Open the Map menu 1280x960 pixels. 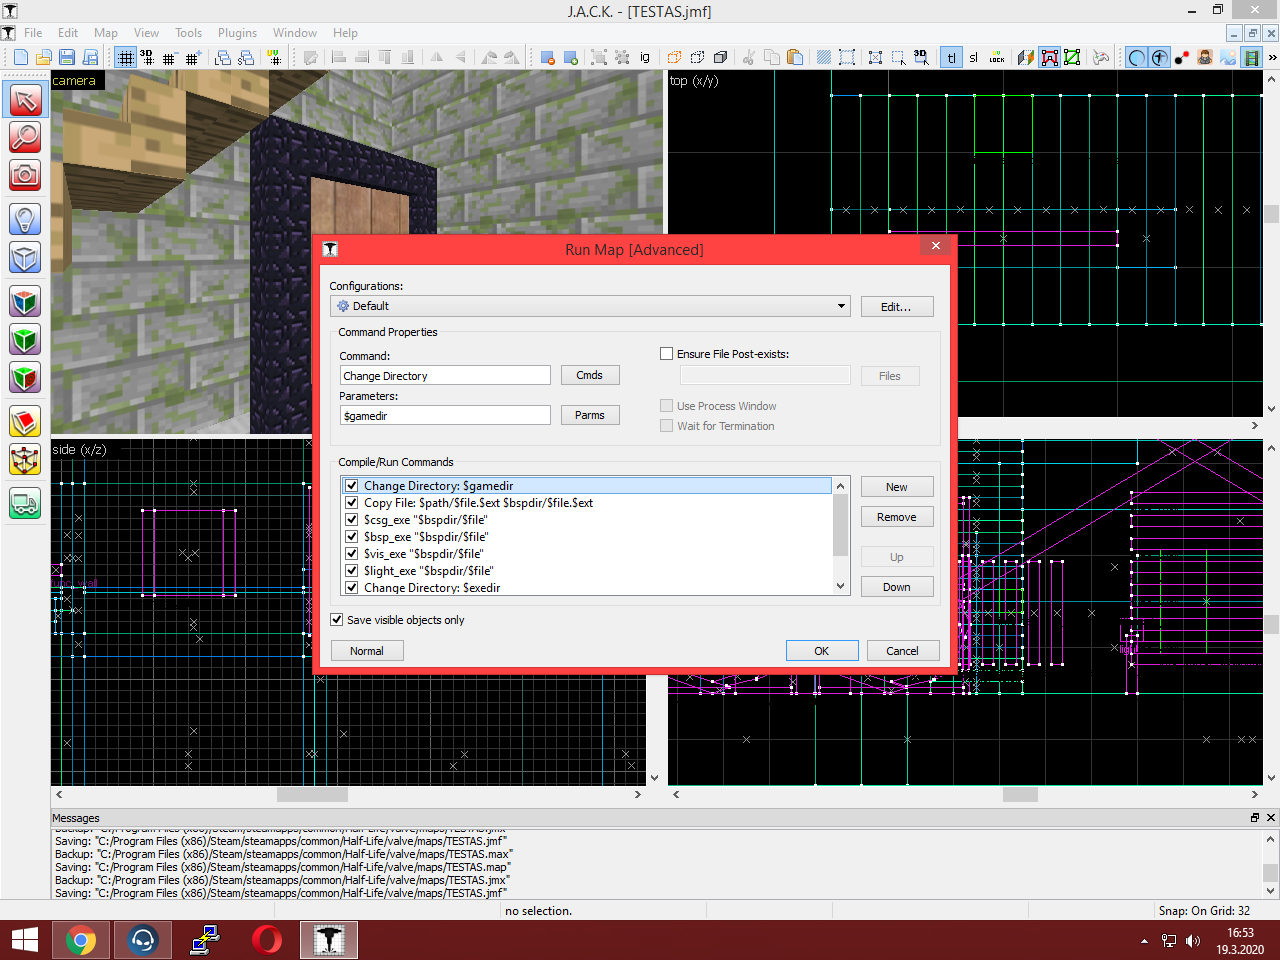coord(106,33)
